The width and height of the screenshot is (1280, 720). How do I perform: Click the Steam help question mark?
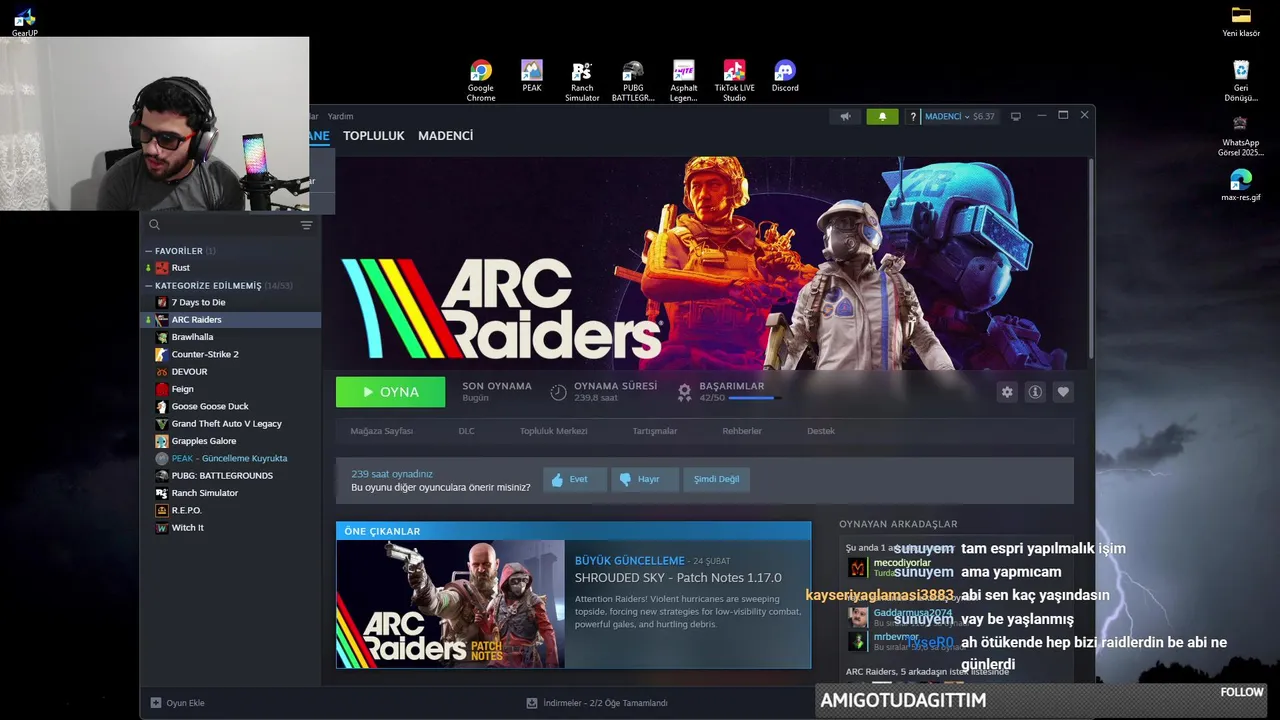[x=912, y=117]
